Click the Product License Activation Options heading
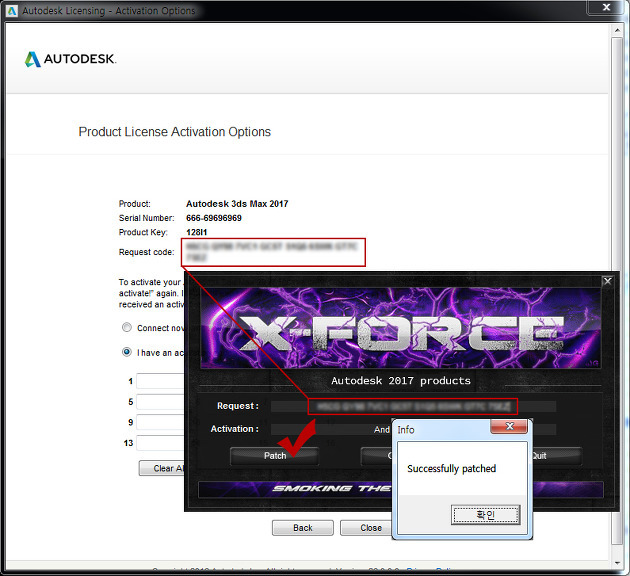The width and height of the screenshot is (630, 576). point(174,132)
